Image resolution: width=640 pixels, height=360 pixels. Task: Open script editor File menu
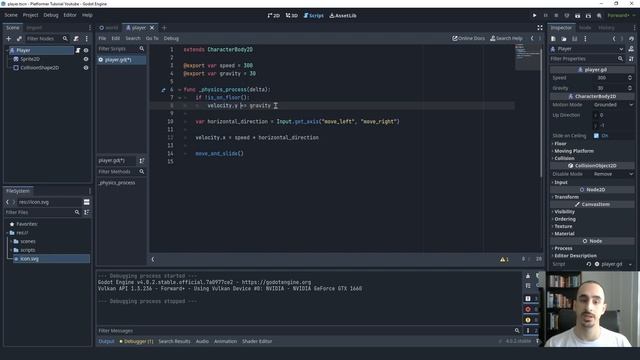pyautogui.click(x=102, y=38)
